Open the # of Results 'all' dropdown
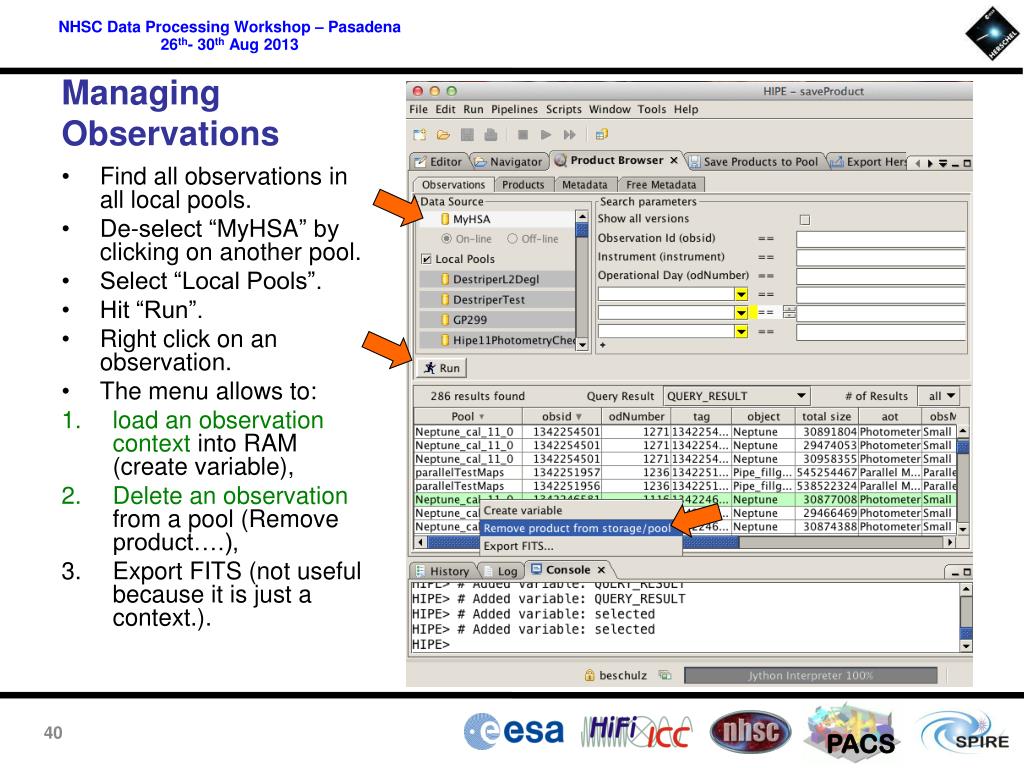The image size is (1024, 768). tap(941, 396)
